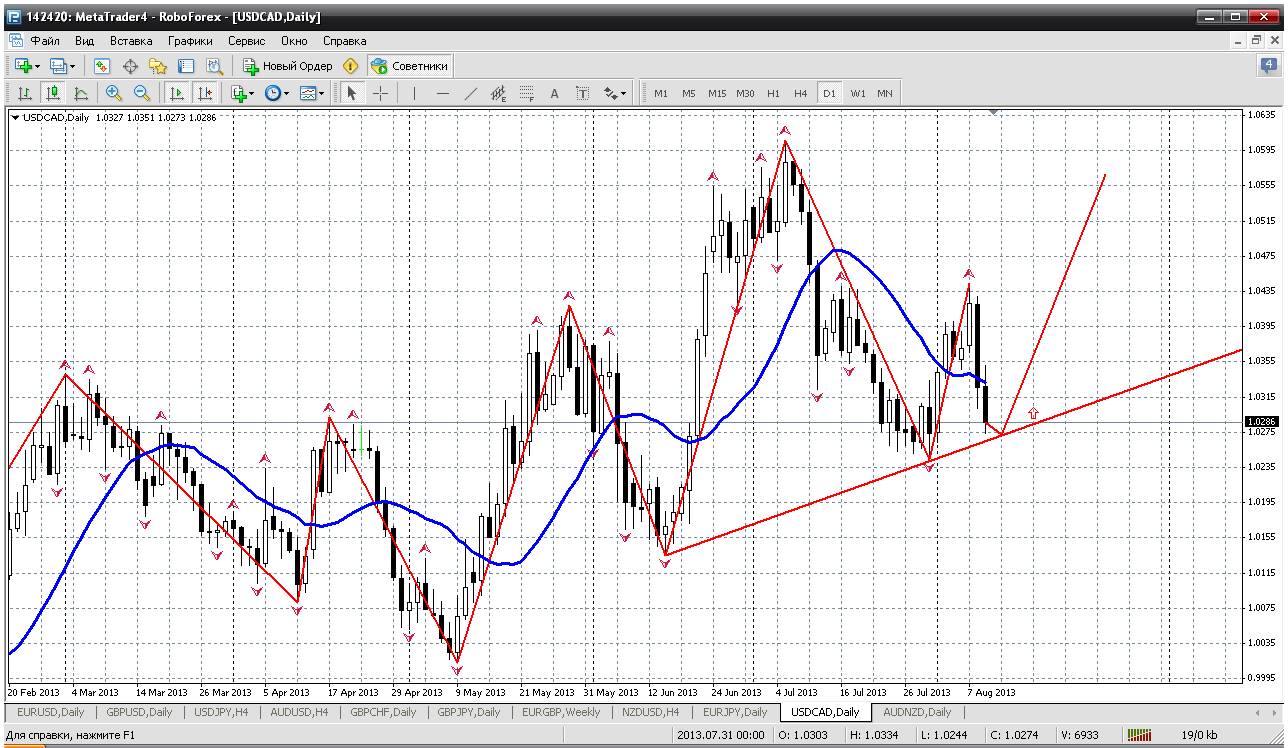Select the Cursor arrow tool
The image size is (1288, 748).
[351, 93]
